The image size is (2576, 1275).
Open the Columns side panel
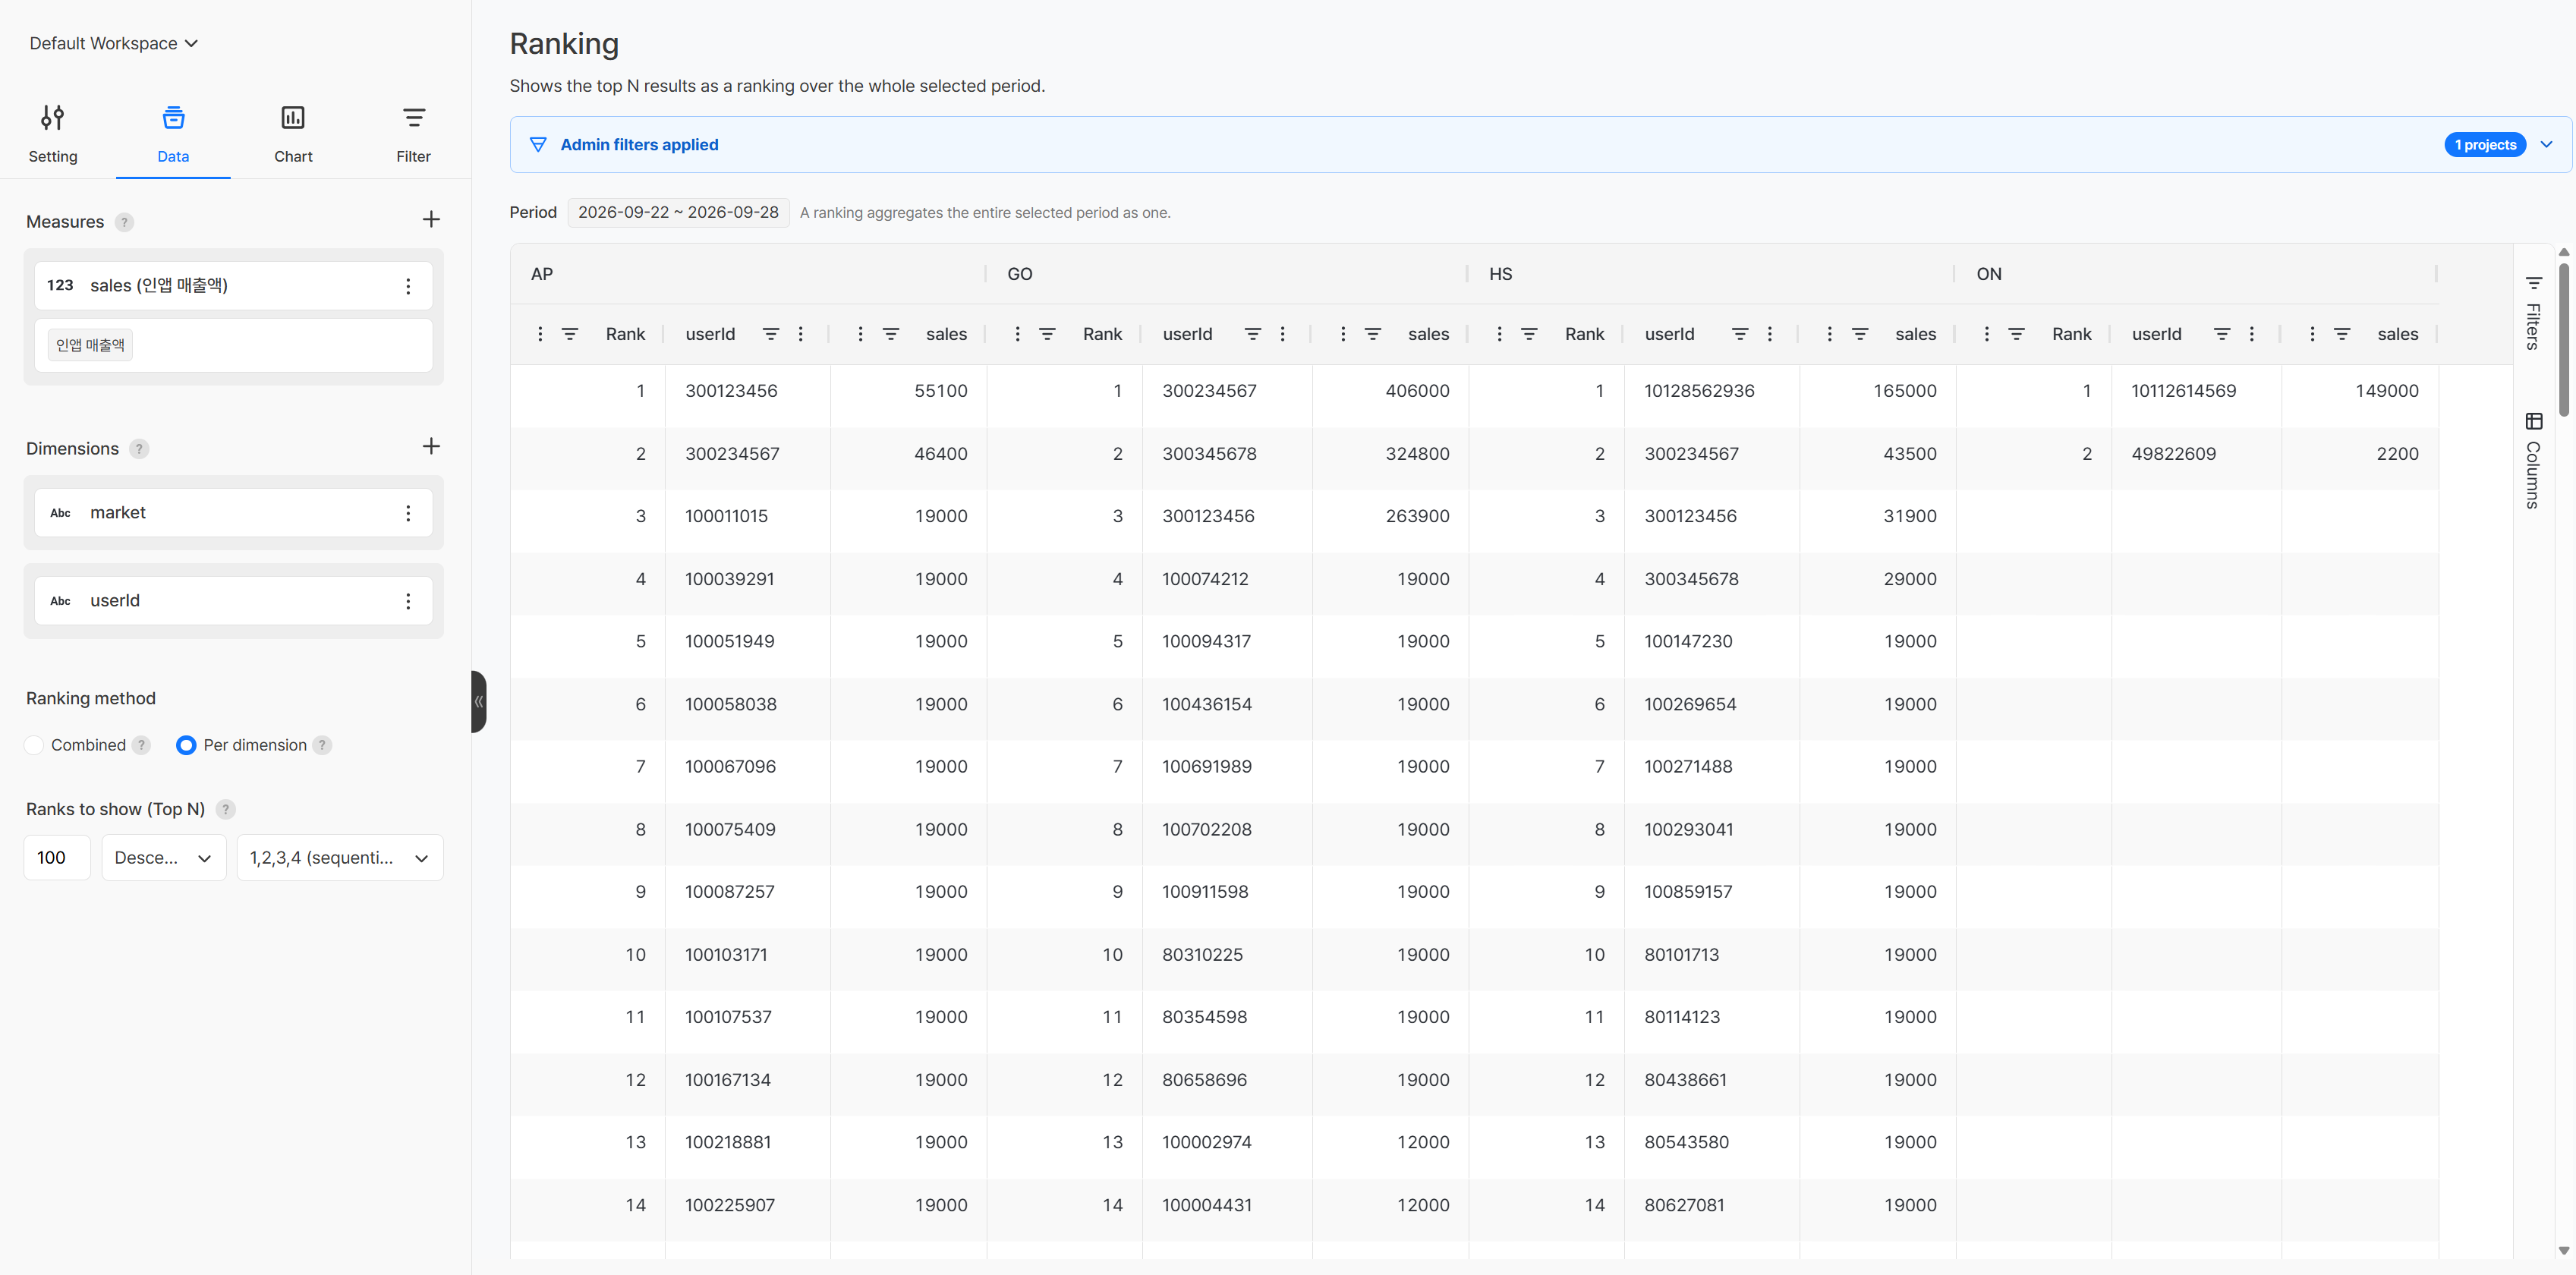[x=2533, y=460]
